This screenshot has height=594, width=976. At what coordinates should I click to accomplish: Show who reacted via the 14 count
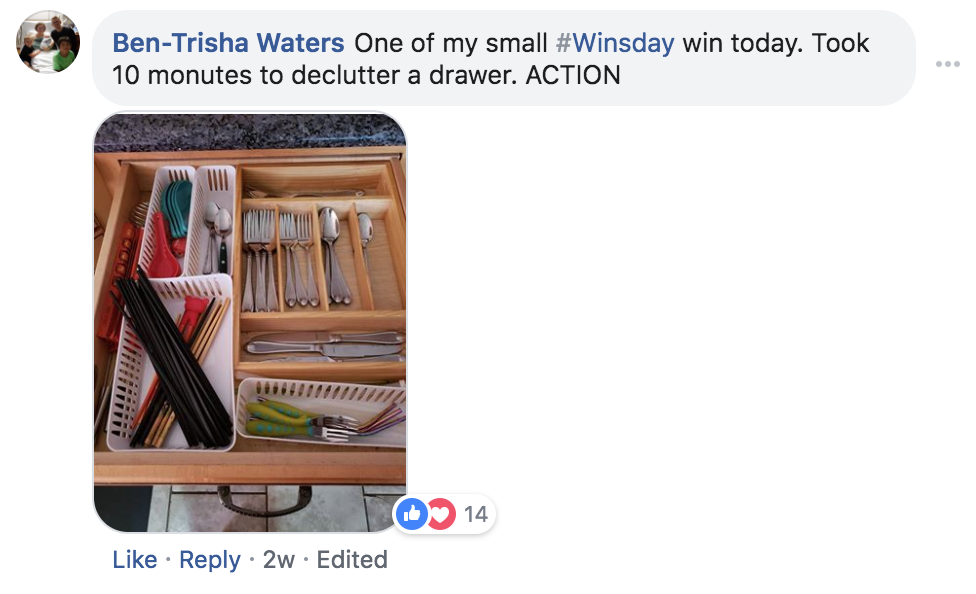476,514
